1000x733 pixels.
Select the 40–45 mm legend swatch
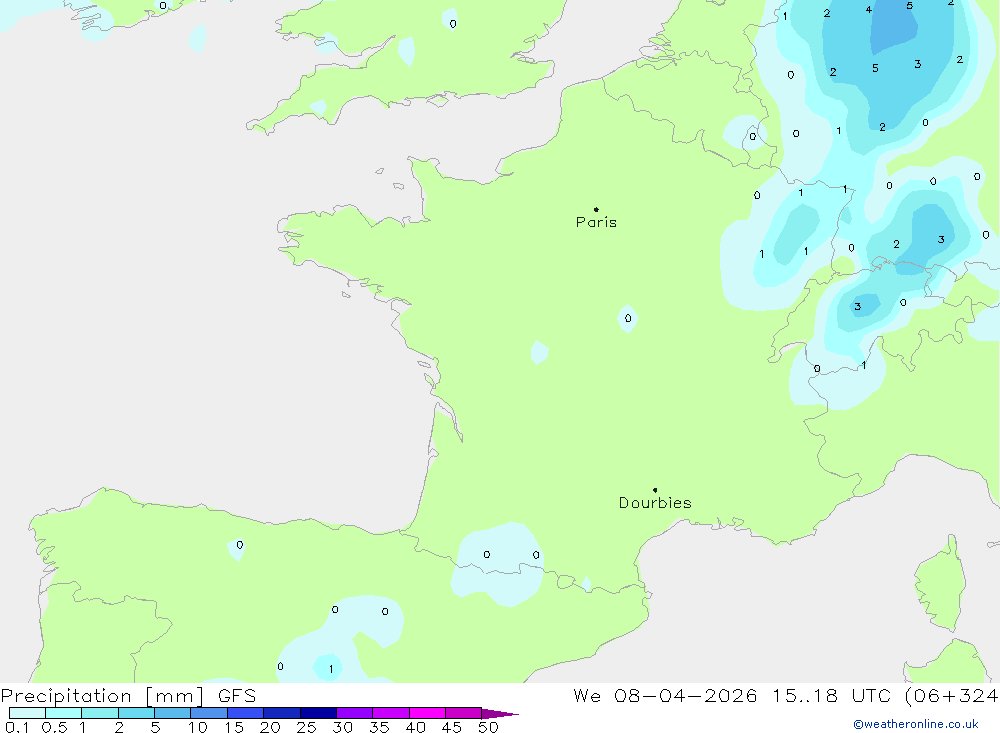point(427,713)
